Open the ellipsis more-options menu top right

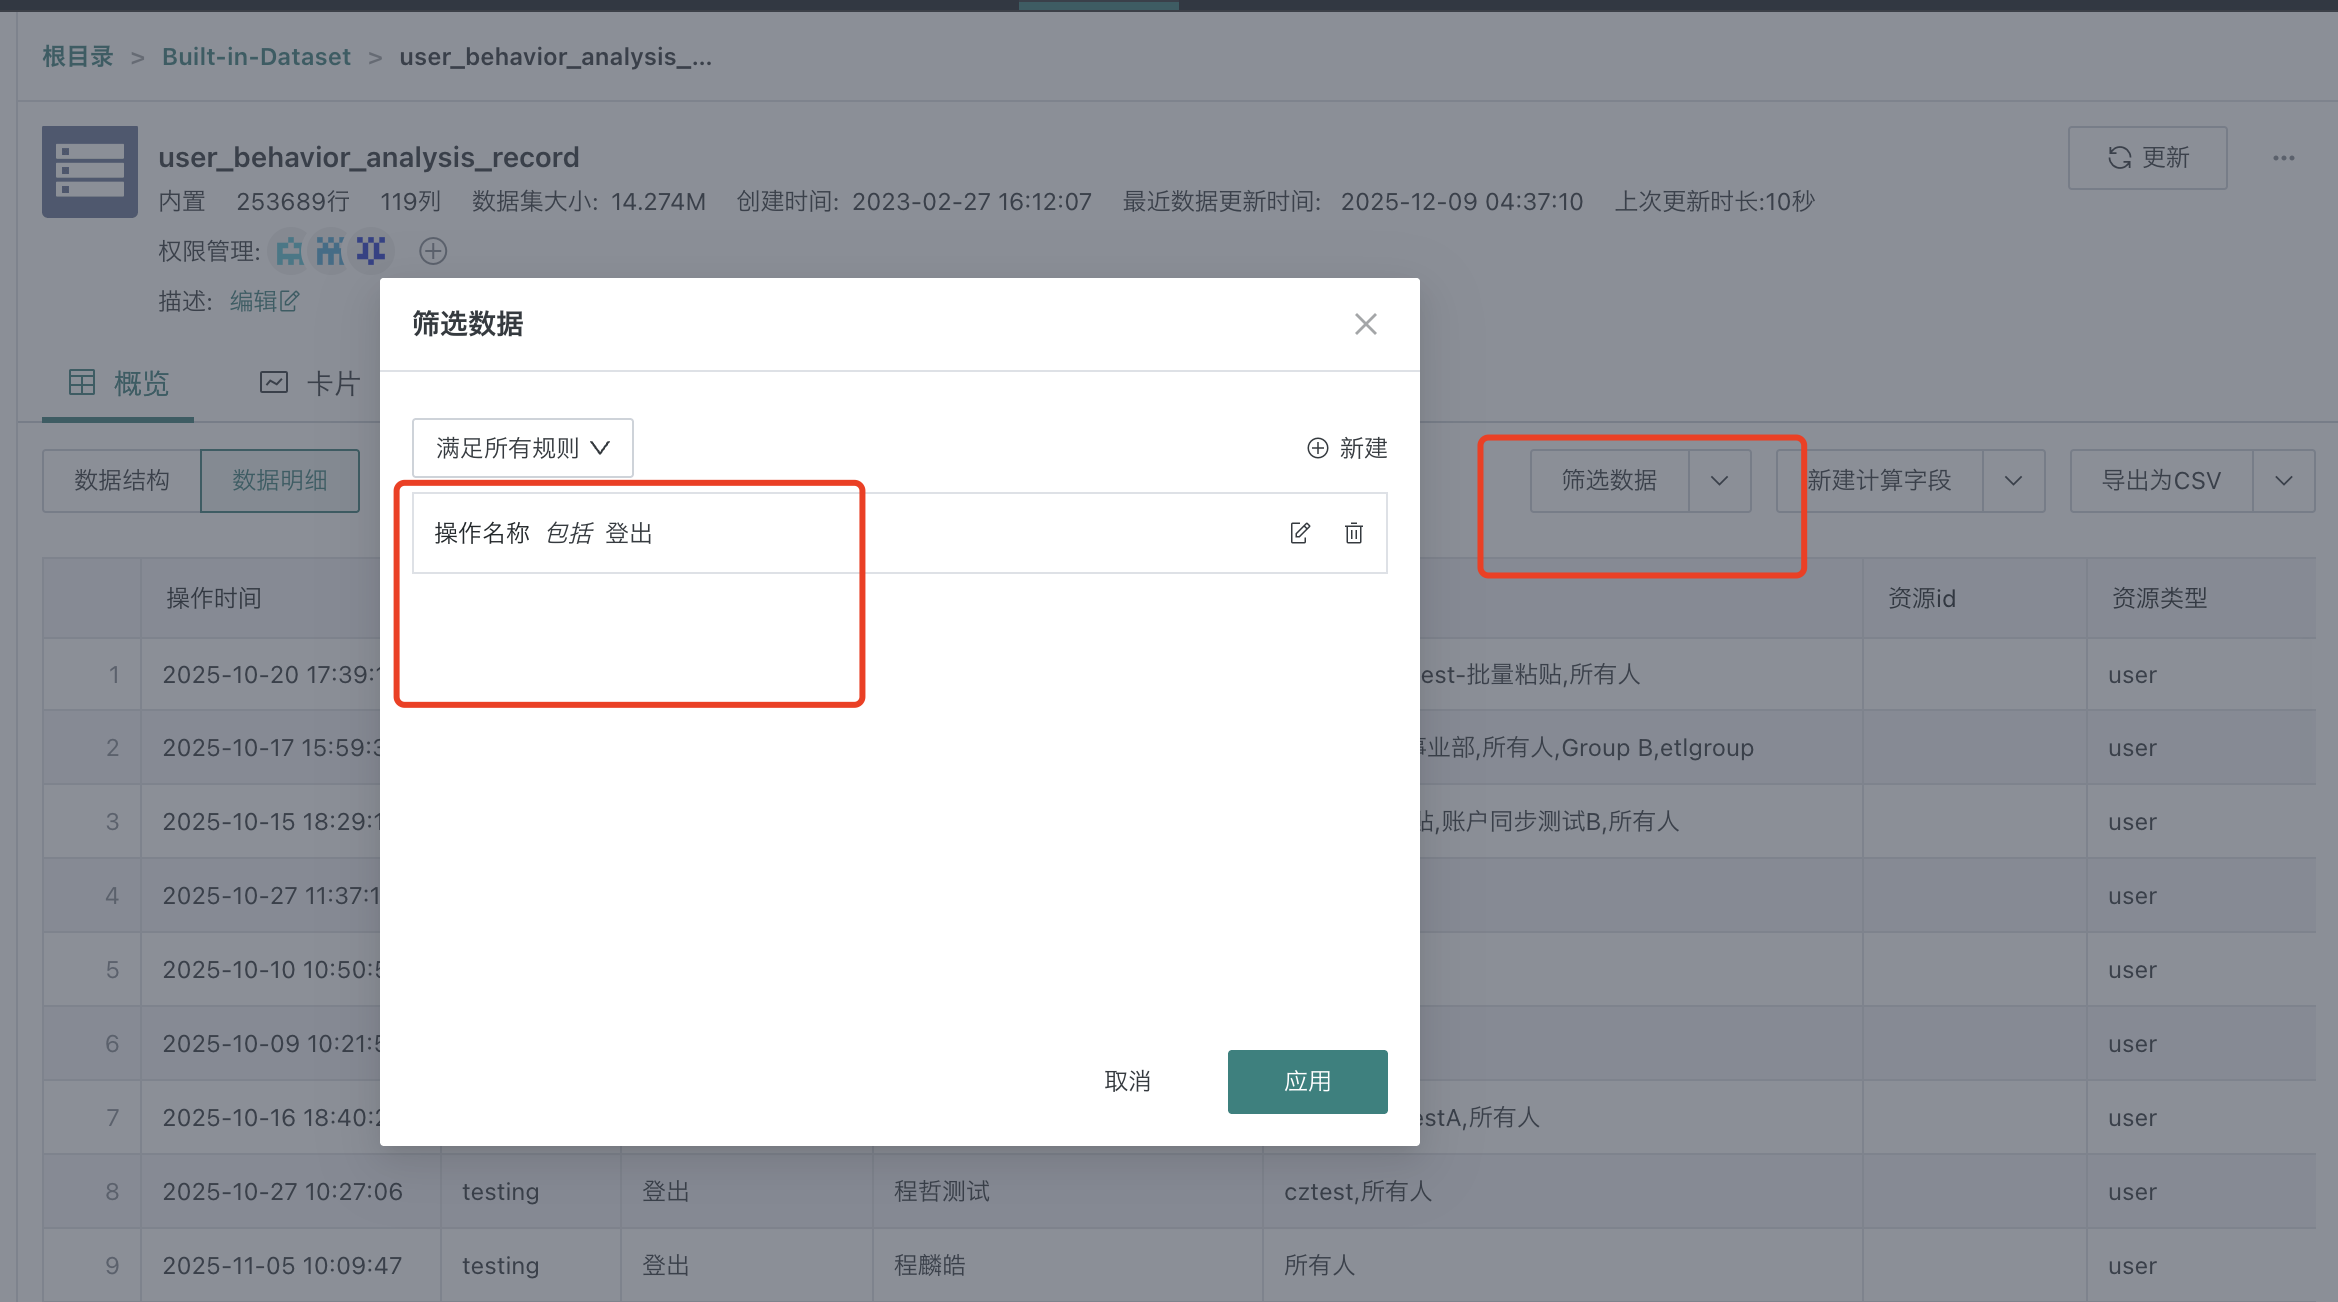2283,157
